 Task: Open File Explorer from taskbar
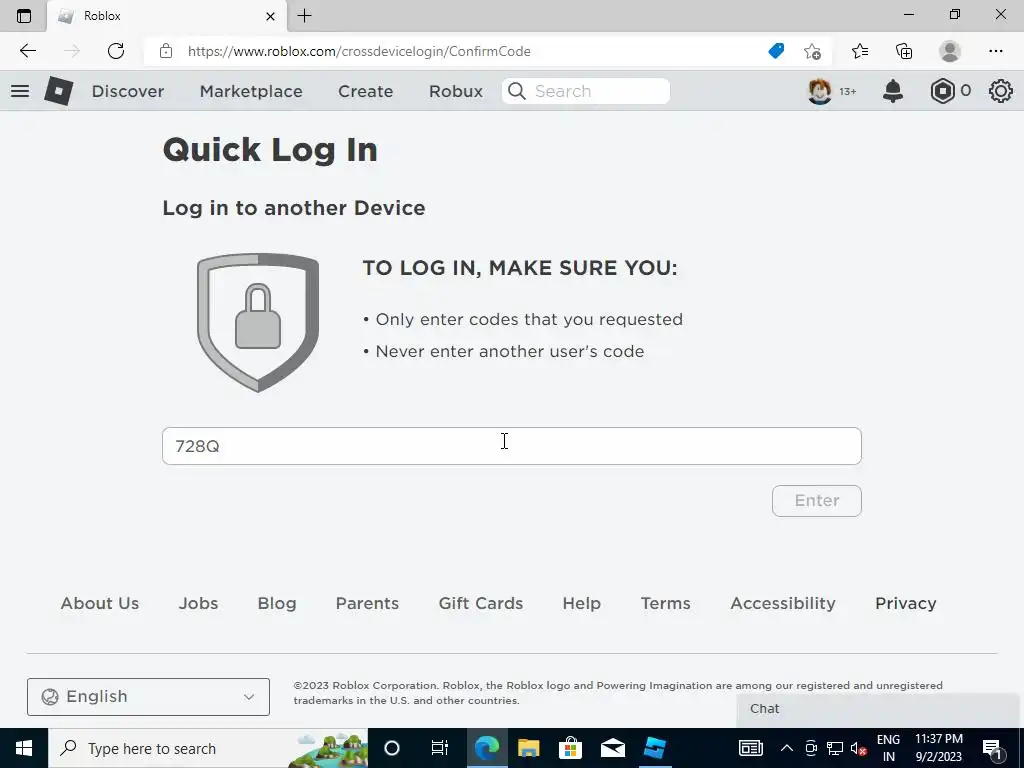(528, 748)
